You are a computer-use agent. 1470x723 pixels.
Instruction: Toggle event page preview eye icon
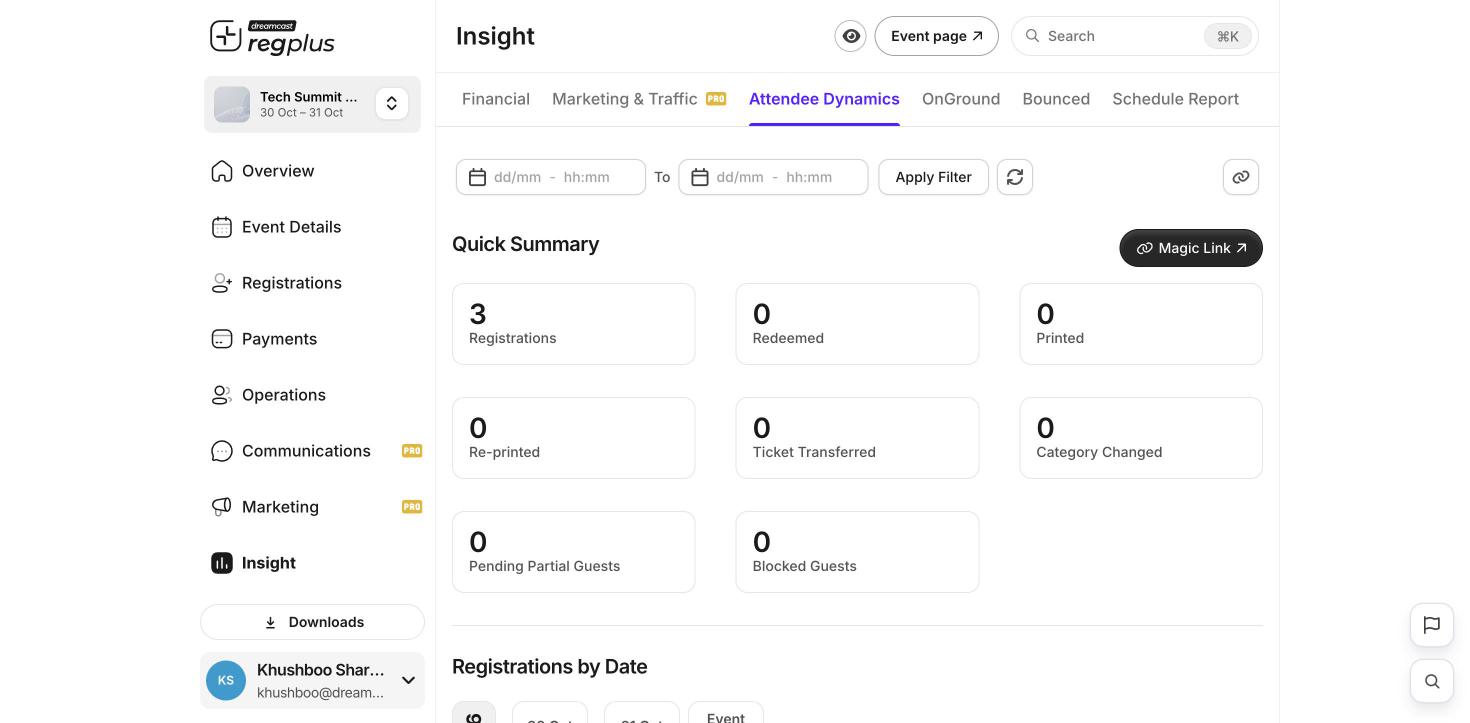(x=851, y=36)
